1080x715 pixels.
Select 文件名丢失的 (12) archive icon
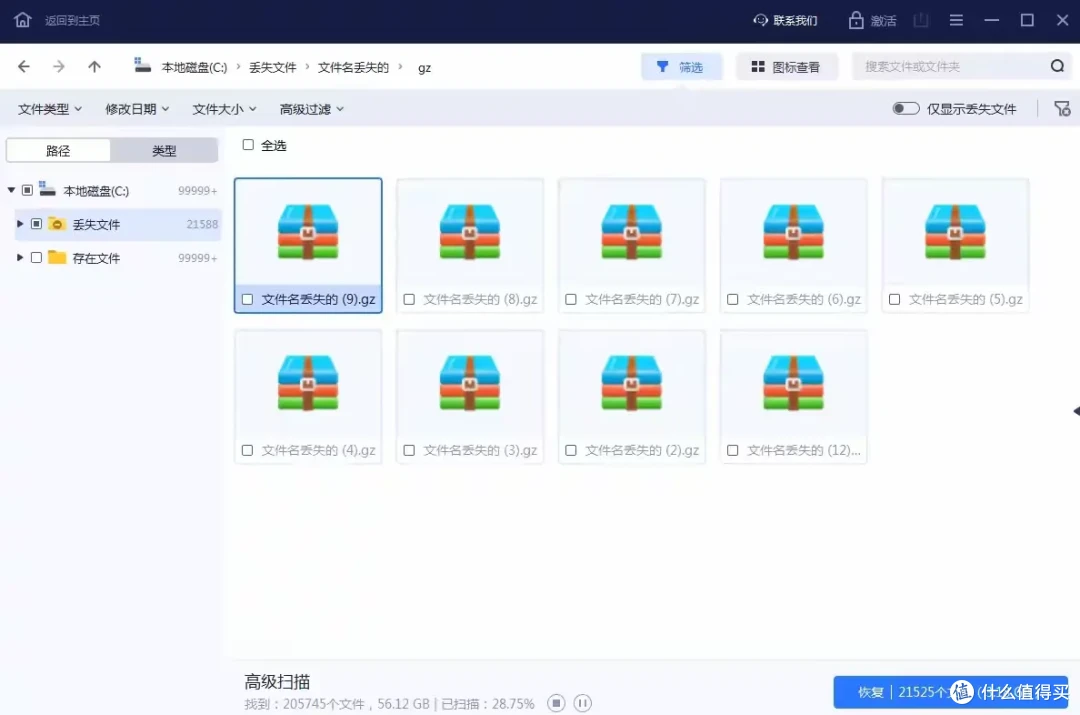(x=793, y=383)
